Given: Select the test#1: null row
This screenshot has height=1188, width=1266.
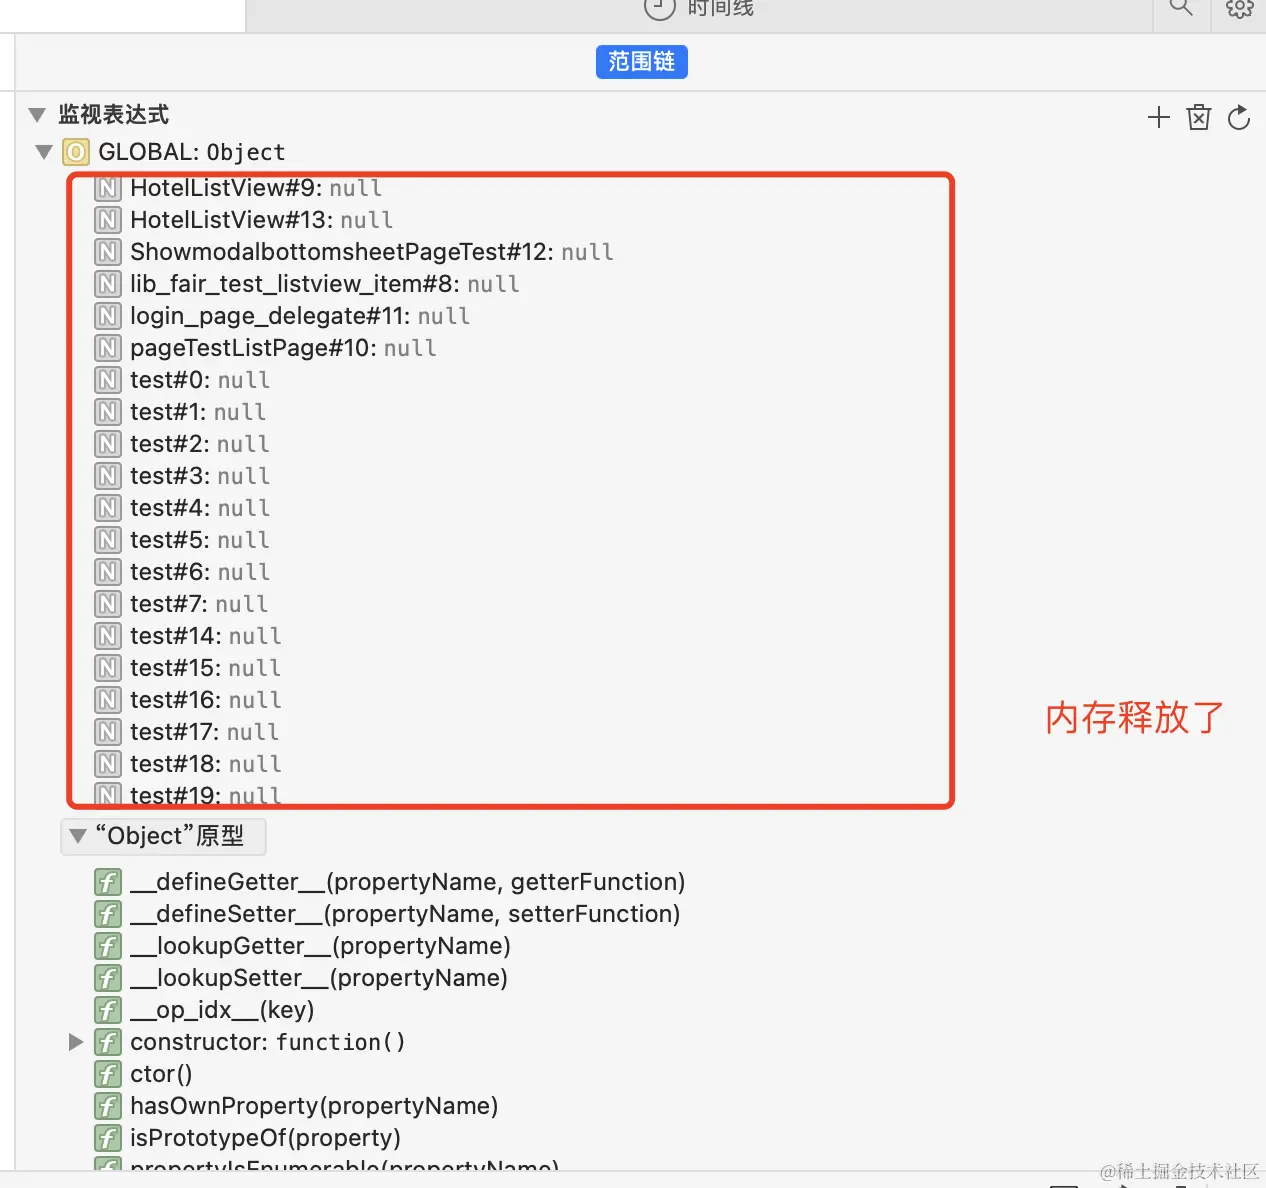Looking at the screenshot, I should (180, 412).
